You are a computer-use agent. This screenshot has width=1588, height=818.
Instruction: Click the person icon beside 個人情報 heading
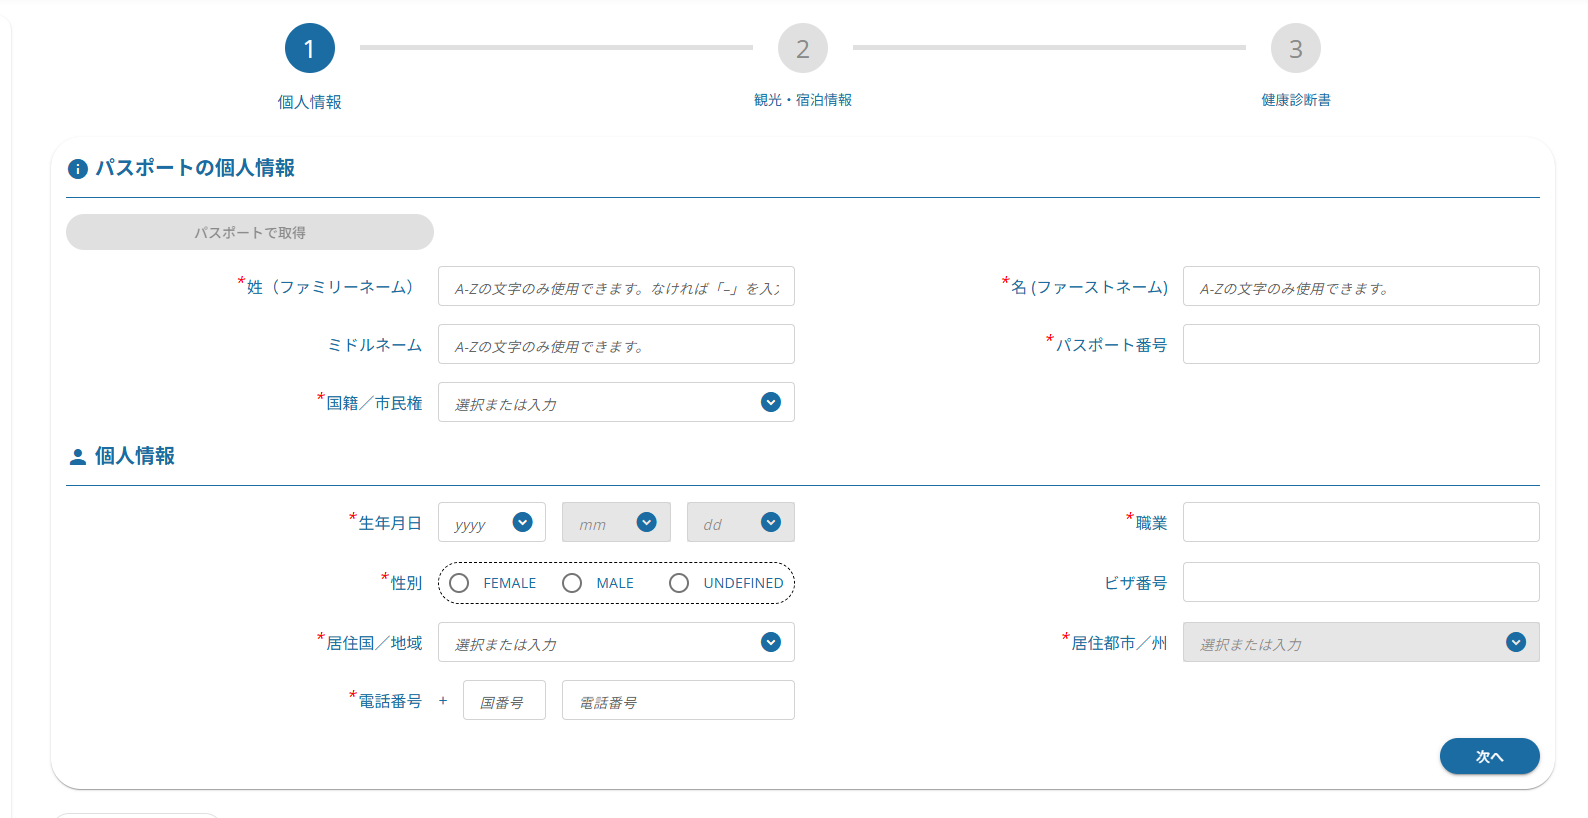pyautogui.click(x=77, y=457)
